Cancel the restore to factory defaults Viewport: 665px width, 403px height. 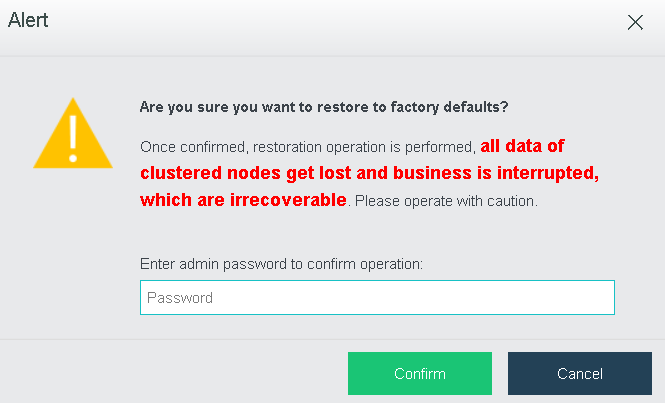[x=580, y=373]
